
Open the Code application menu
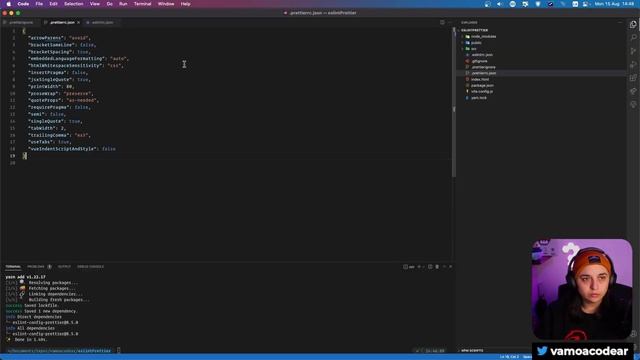click(23, 4)
